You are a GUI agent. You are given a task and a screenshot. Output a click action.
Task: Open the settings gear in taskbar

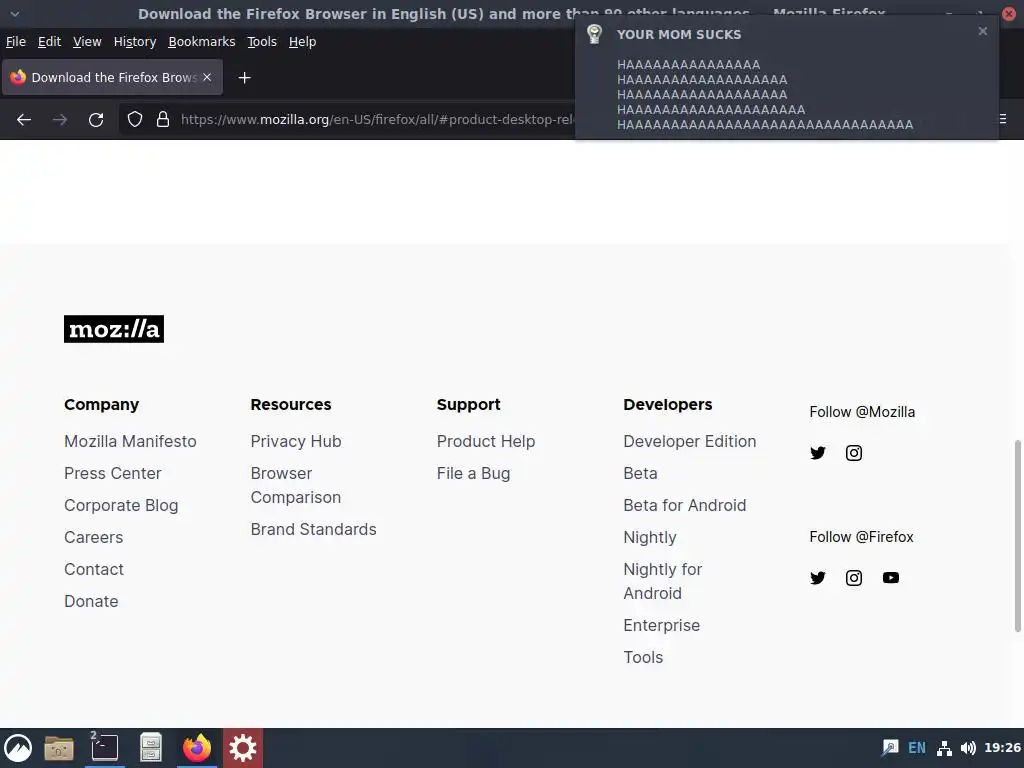click(243, 748)
